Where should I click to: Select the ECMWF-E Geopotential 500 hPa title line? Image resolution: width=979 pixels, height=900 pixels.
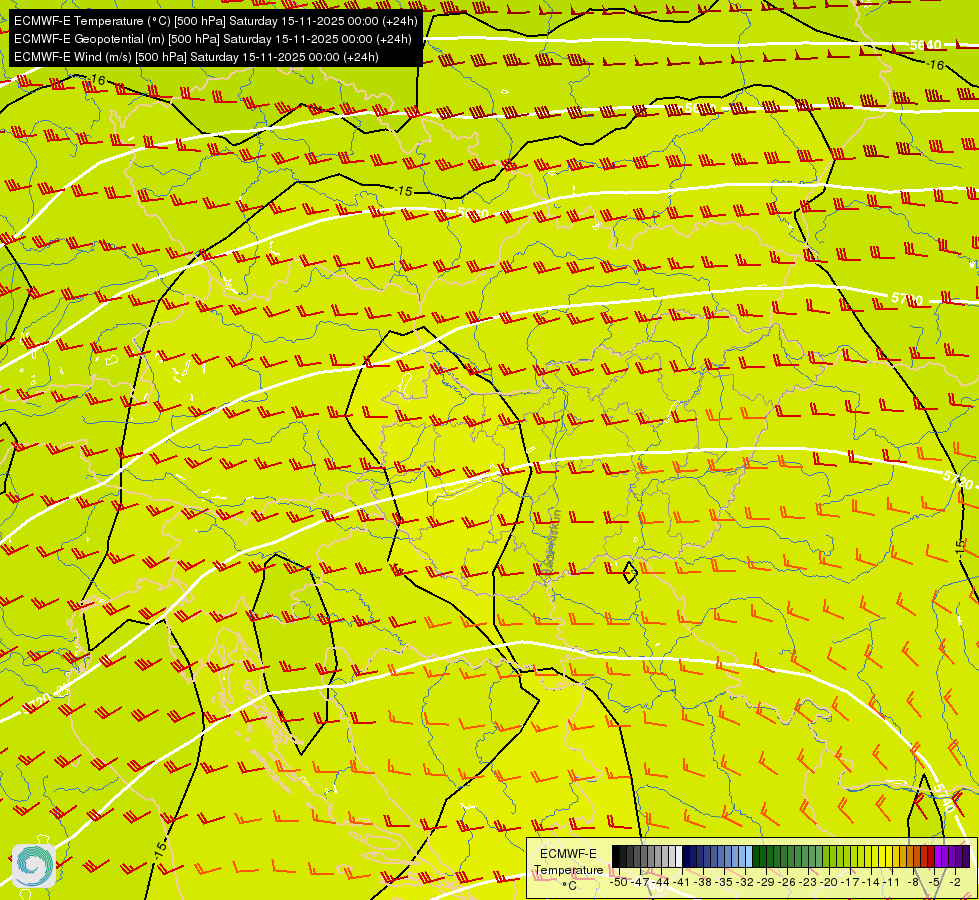tap(213, 39)
